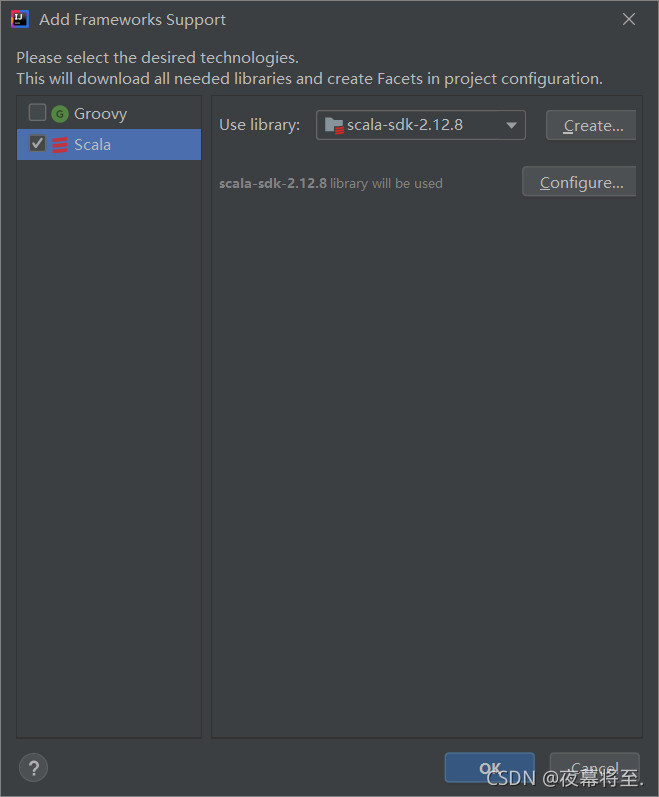Image resolution: width=659 pixels, height=797 pixels.
Task: Close the Add Frameworks Support dialog
Action: coord(629,19)
